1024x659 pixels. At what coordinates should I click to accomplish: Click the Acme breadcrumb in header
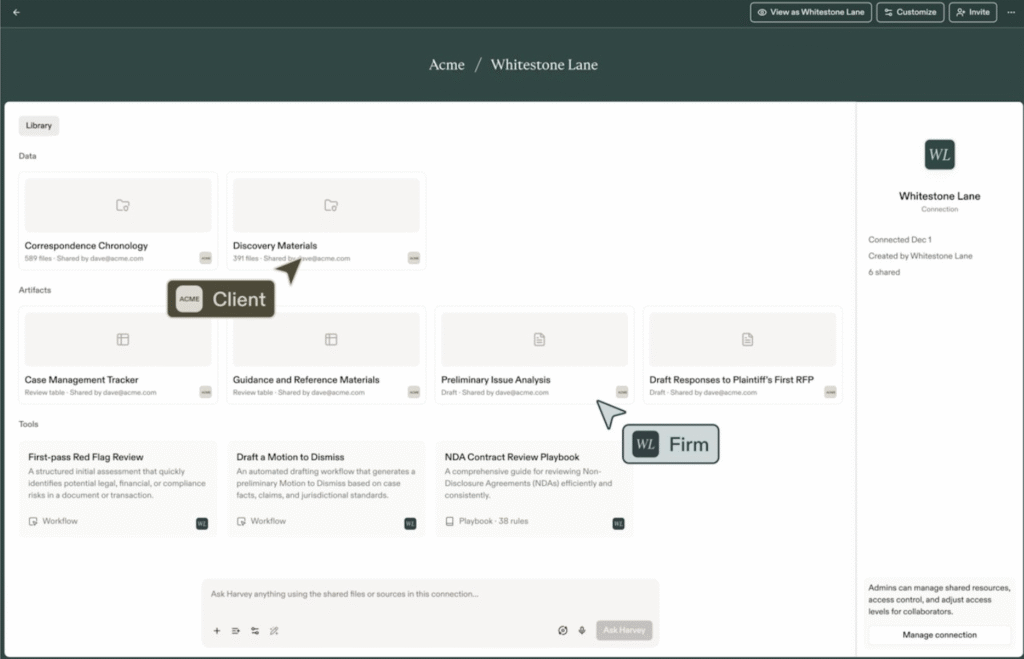(x=446, y=65)
